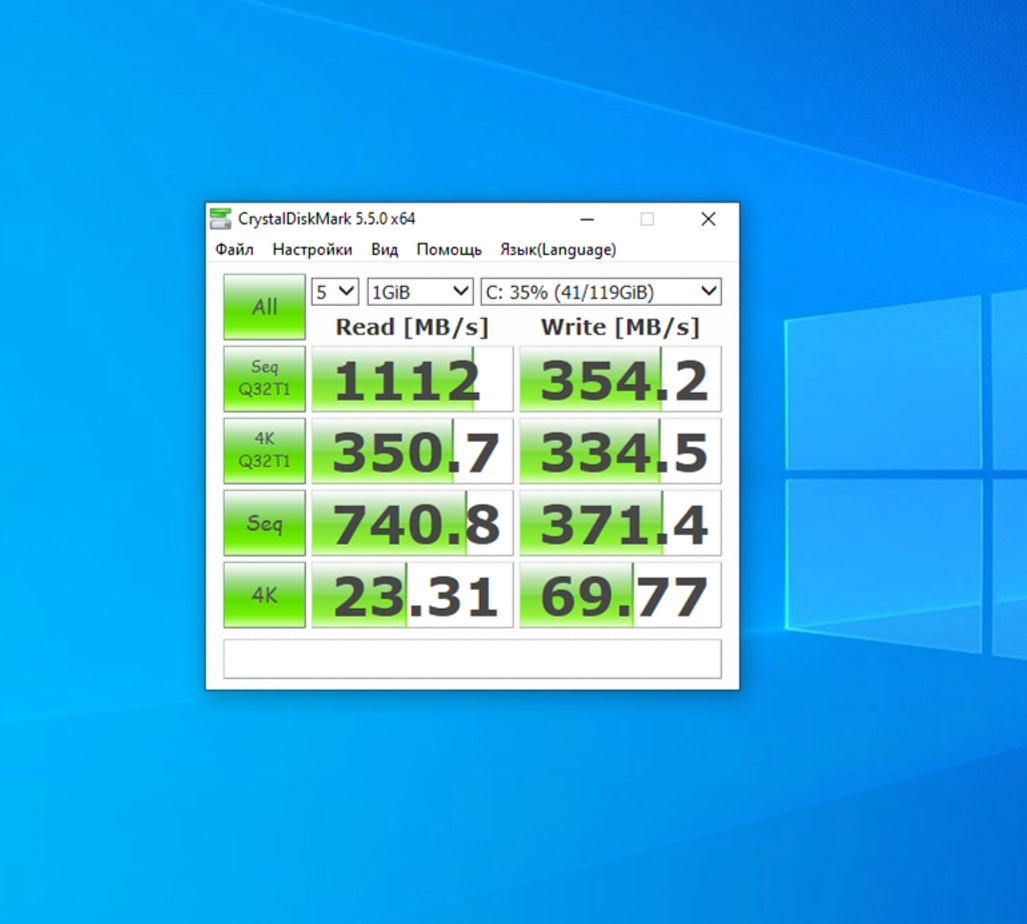This screenshot has height=924, width=1027.
Task: Click the Write [MB/s] column header
Action: (620, 327)
